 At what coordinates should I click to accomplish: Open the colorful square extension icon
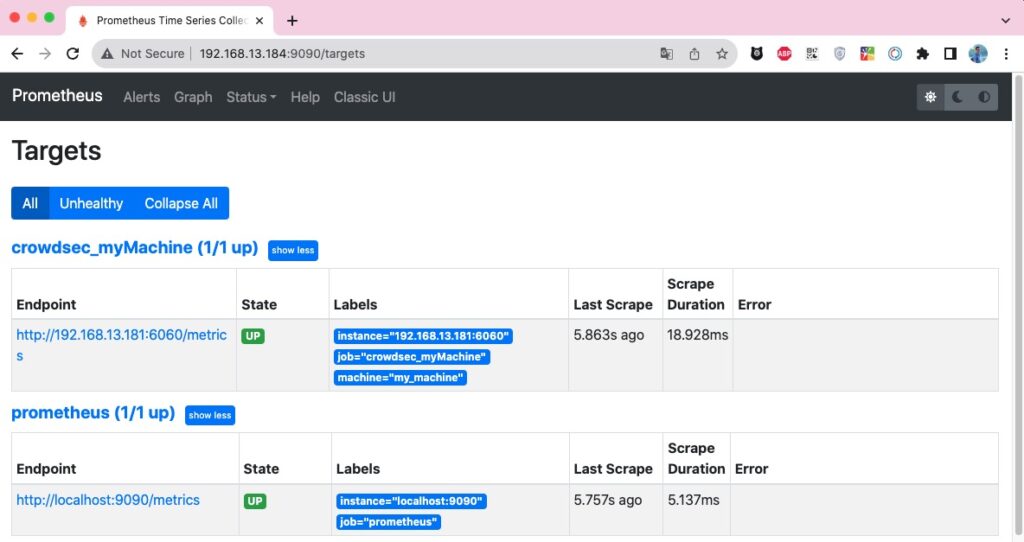pyautogui.click(x=867, y=54)
